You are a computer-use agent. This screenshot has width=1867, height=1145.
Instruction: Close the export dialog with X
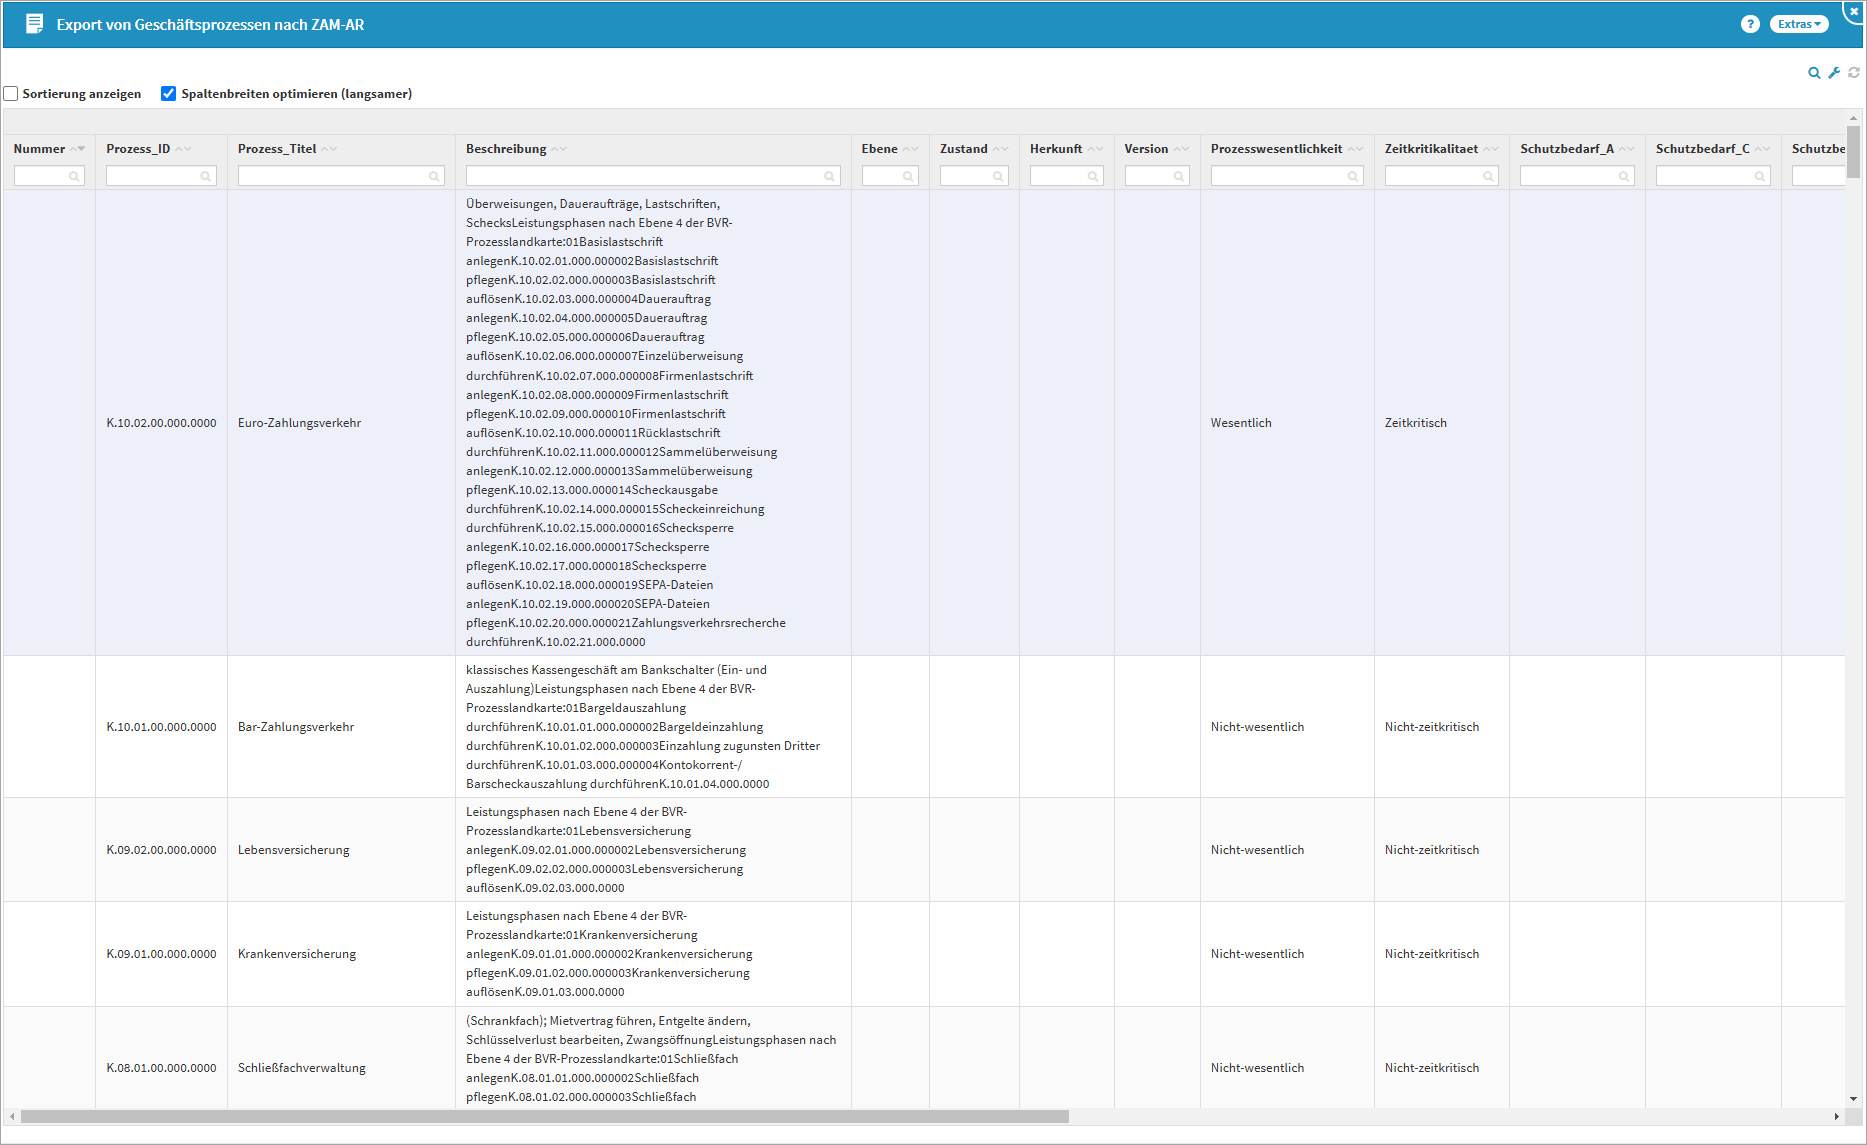(1853, 11)
